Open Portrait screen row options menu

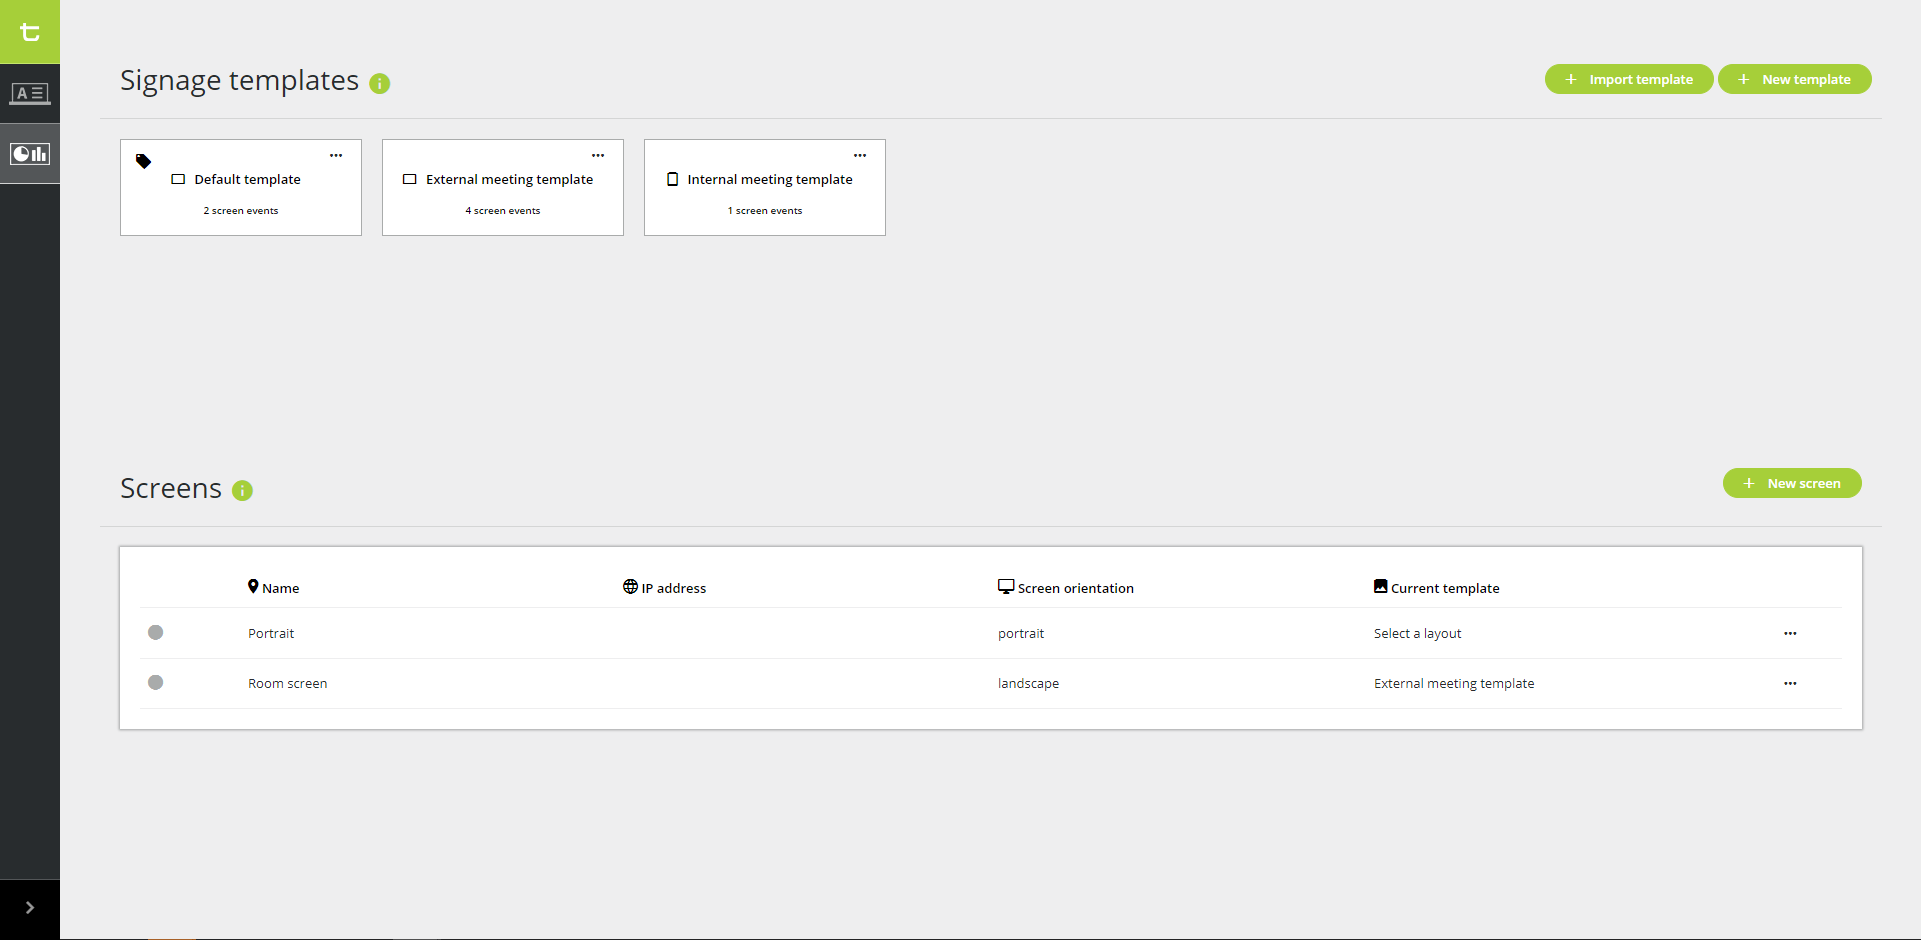click(x=1790, y=634)
